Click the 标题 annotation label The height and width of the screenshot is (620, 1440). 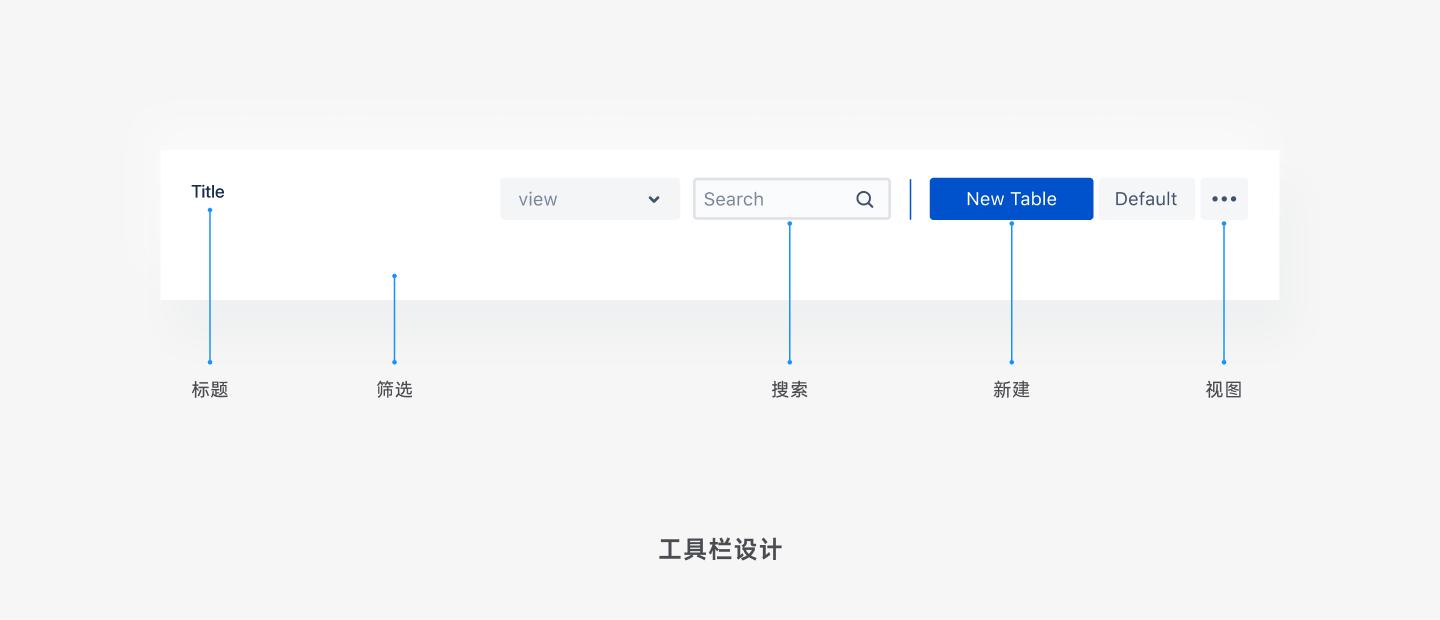coord(209,389)
